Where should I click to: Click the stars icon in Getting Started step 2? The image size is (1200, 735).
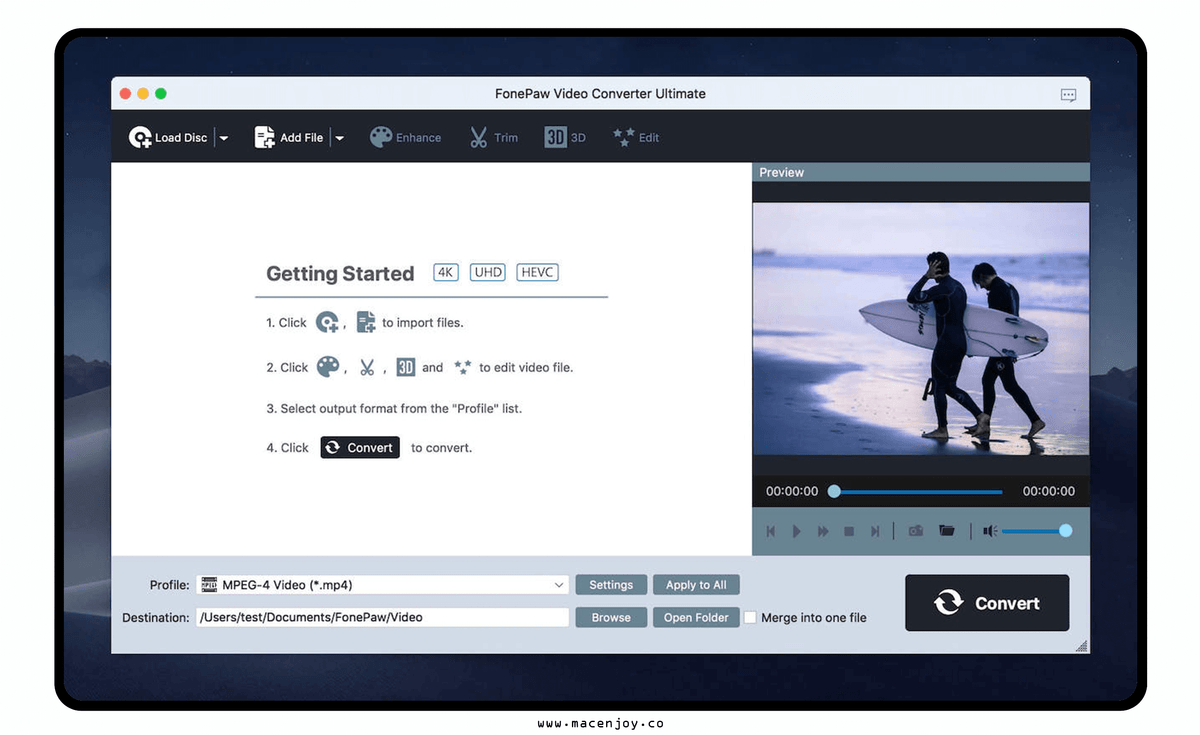(462, 367)
